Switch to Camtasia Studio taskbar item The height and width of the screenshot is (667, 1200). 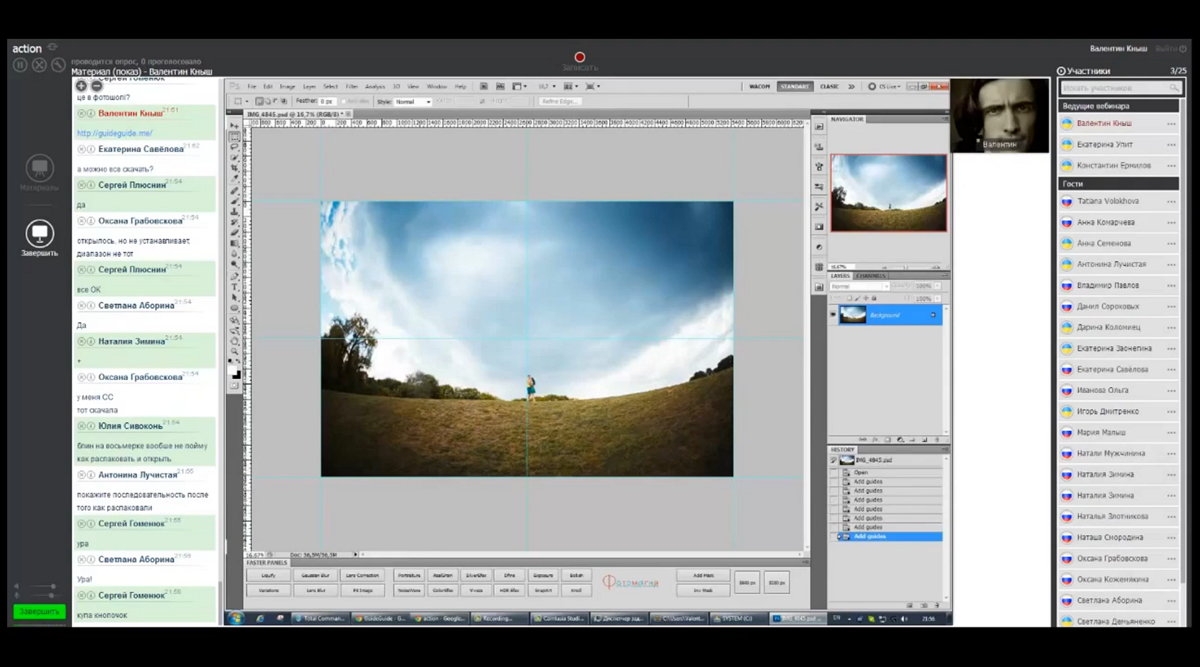coord(560,618)
